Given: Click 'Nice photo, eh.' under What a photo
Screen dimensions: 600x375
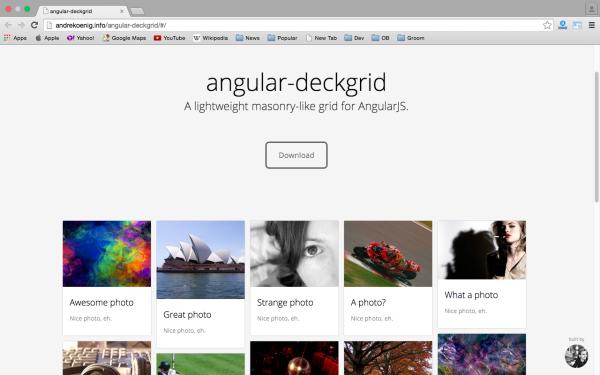Looking at the screenshot, I should [466, 311].
